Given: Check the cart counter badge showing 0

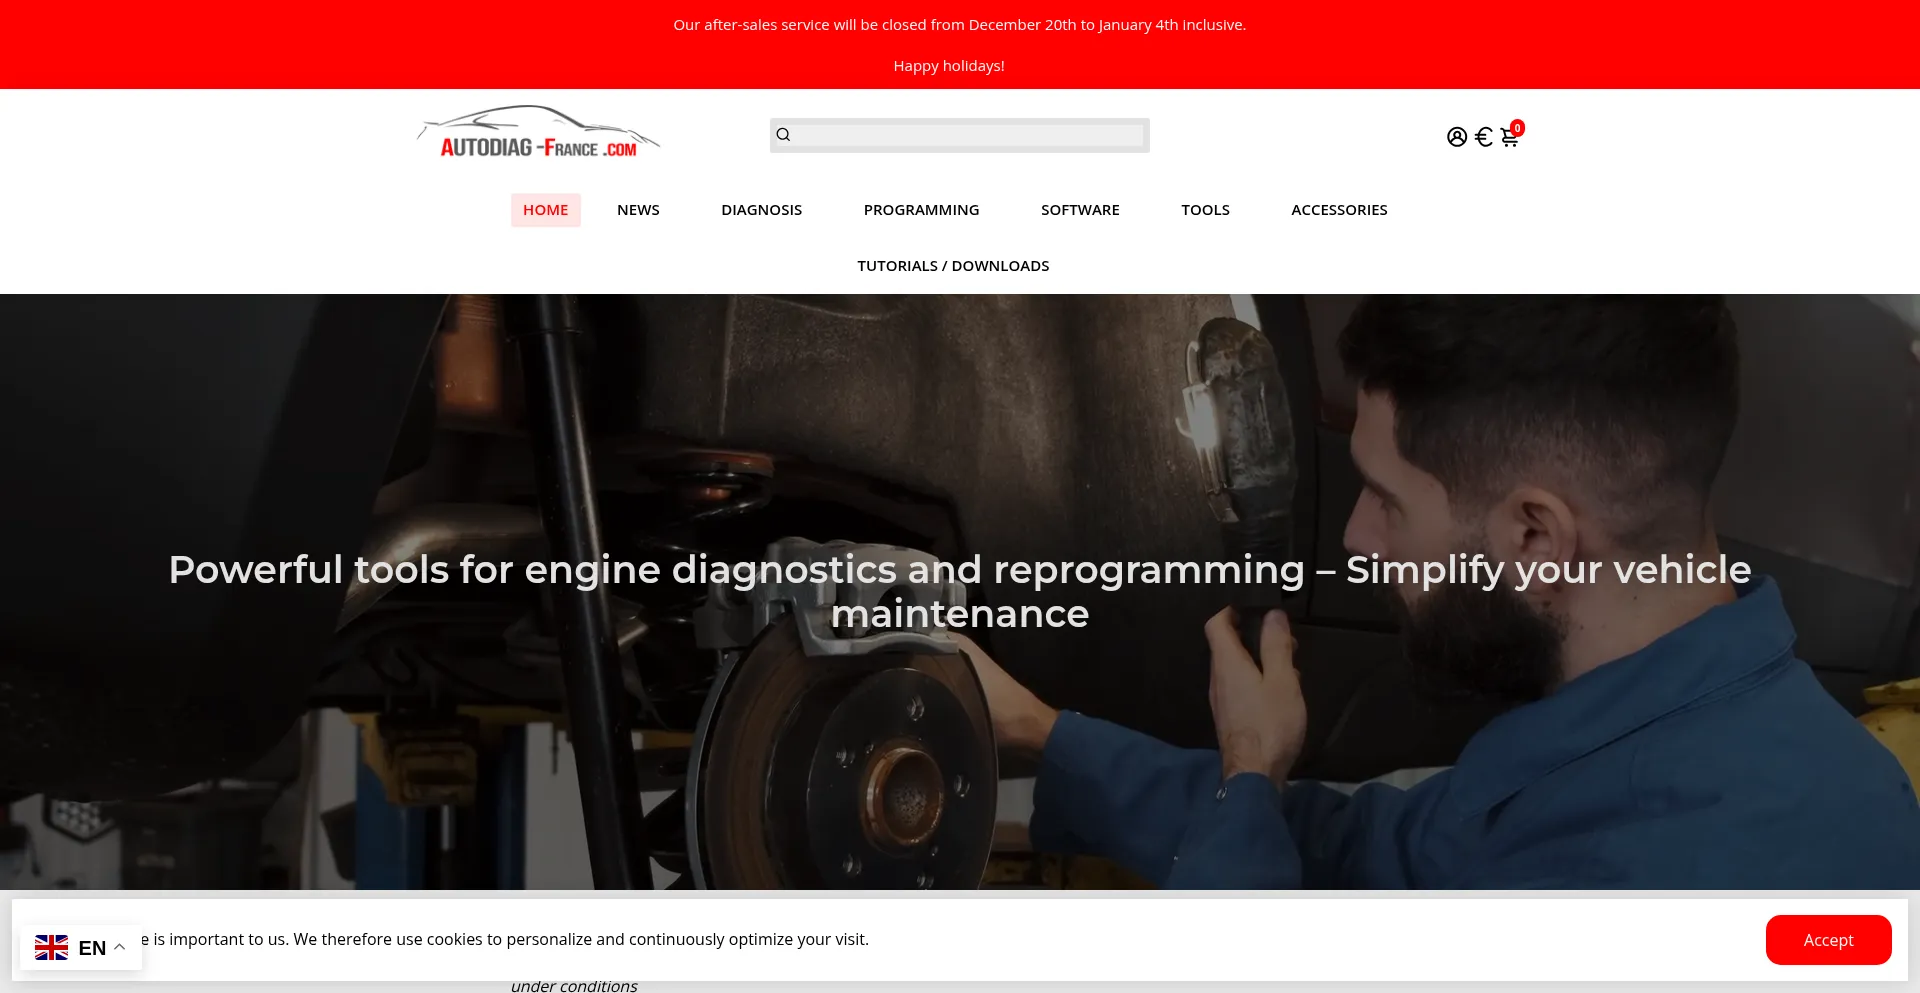Looking at the screenshot, I should (1517, 127).
